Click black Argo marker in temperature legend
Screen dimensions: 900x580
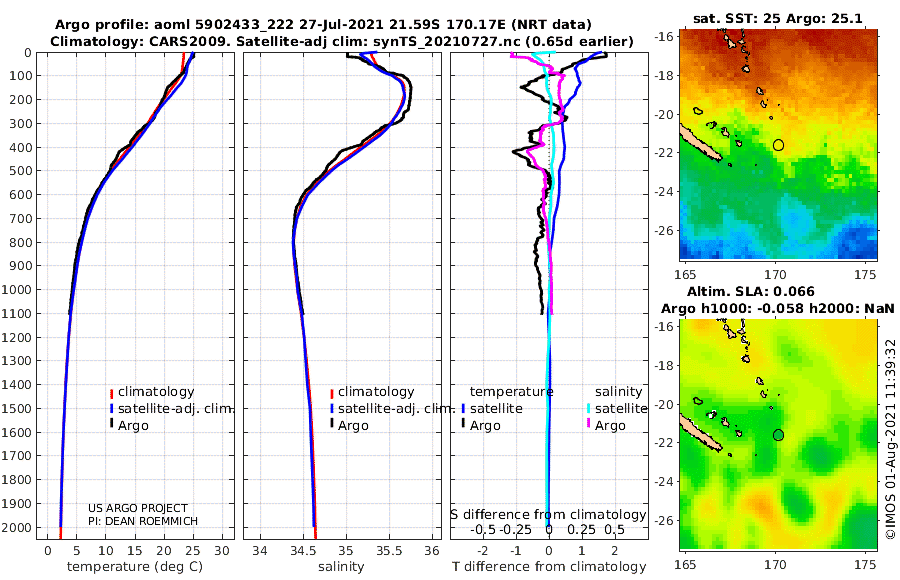point(111,424)
